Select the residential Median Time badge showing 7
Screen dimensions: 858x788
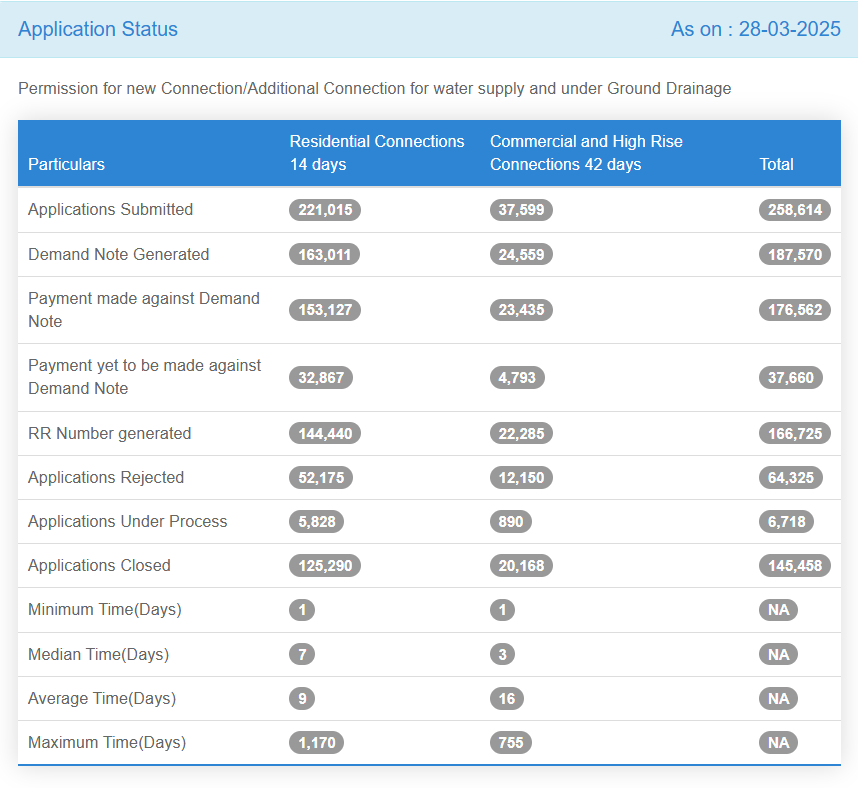302,654
